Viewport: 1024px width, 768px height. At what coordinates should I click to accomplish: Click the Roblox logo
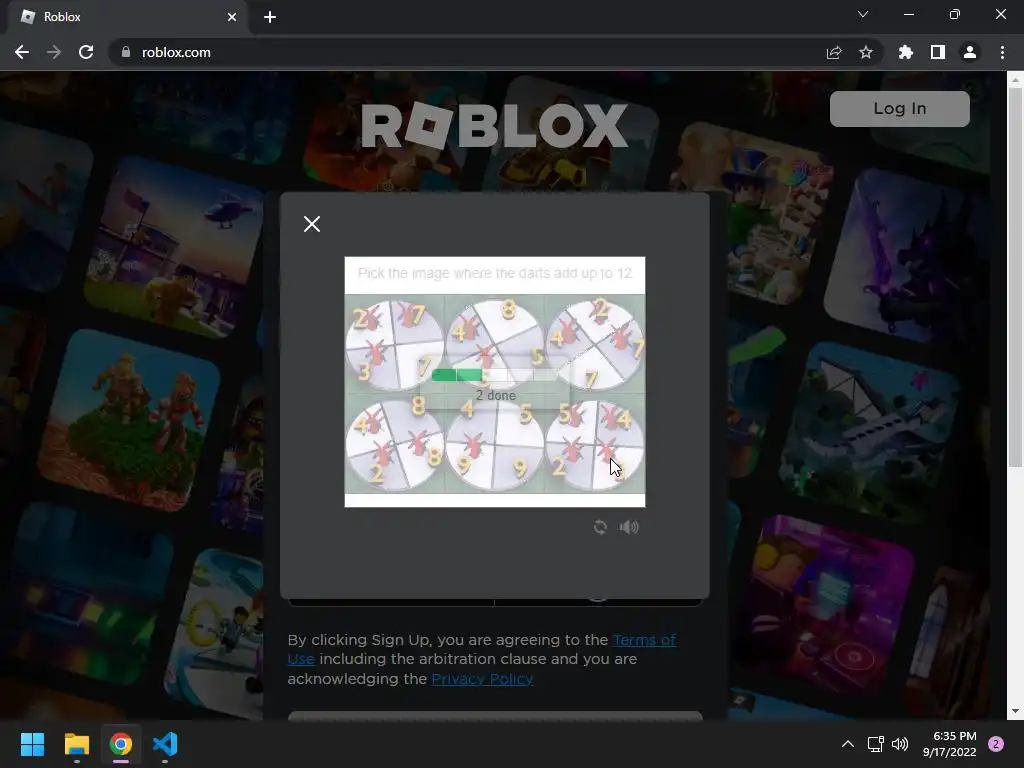pos(494,126)
